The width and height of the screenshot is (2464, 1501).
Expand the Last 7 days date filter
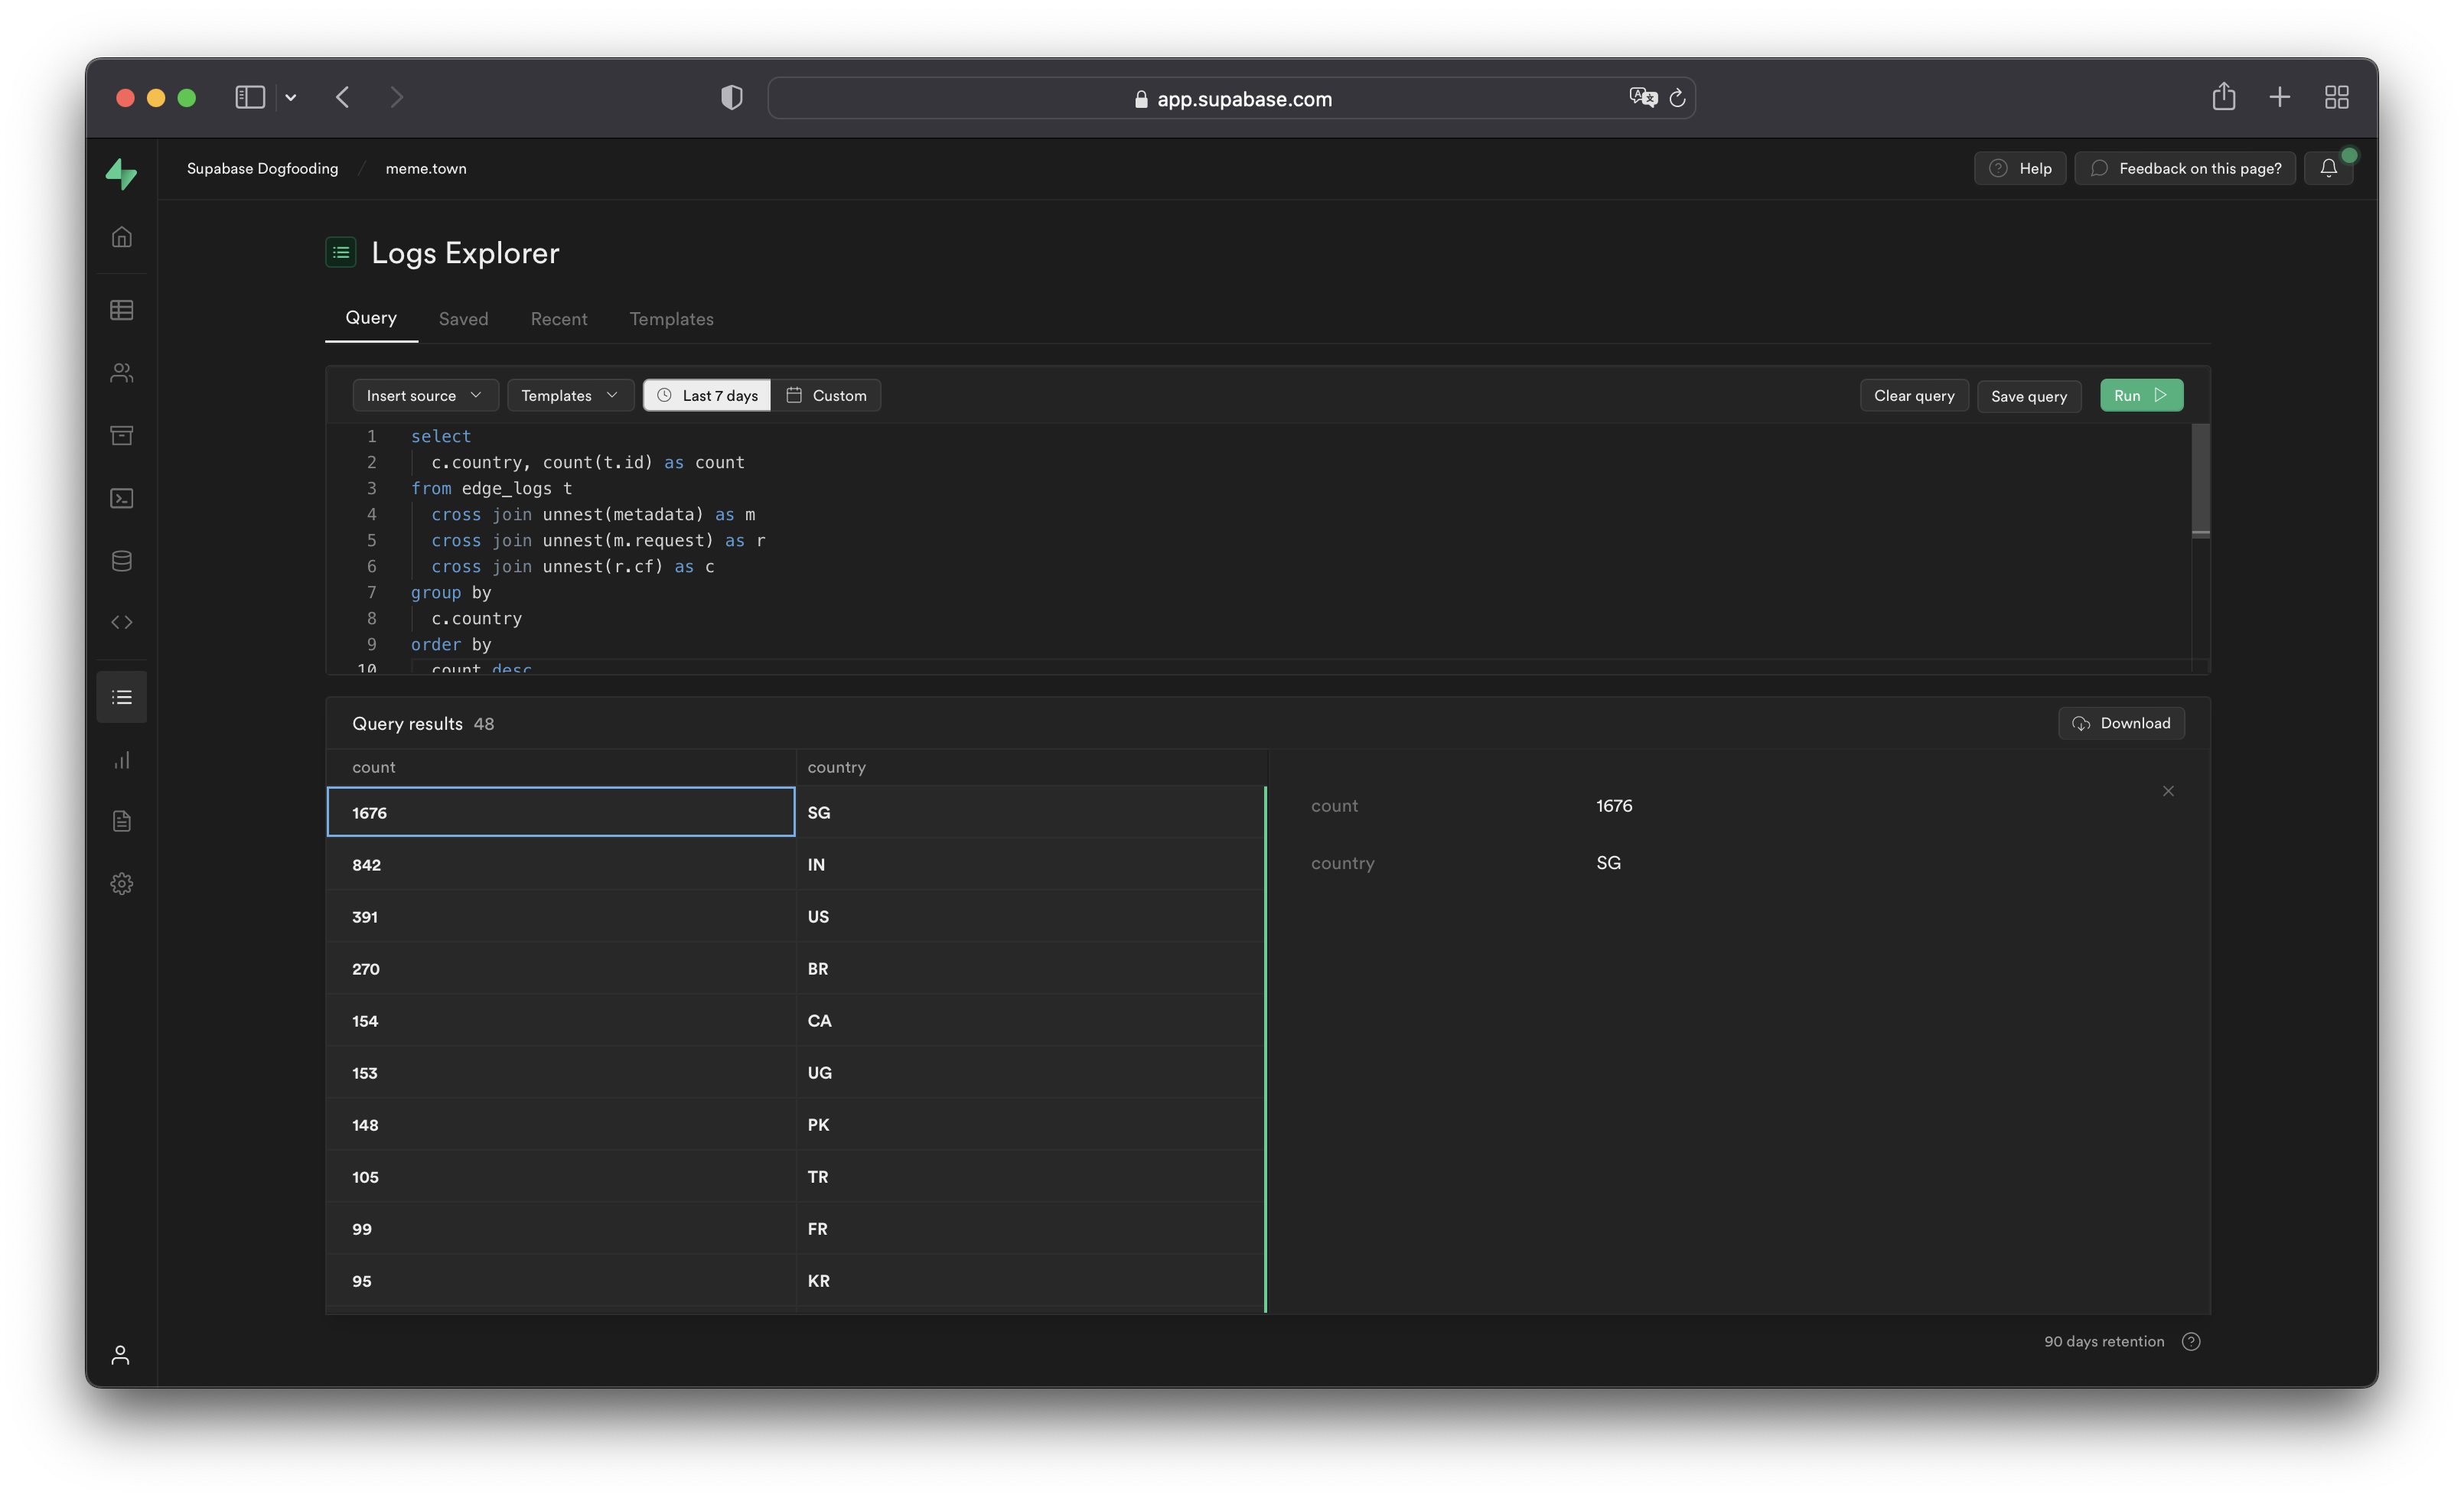pos(704,394)
